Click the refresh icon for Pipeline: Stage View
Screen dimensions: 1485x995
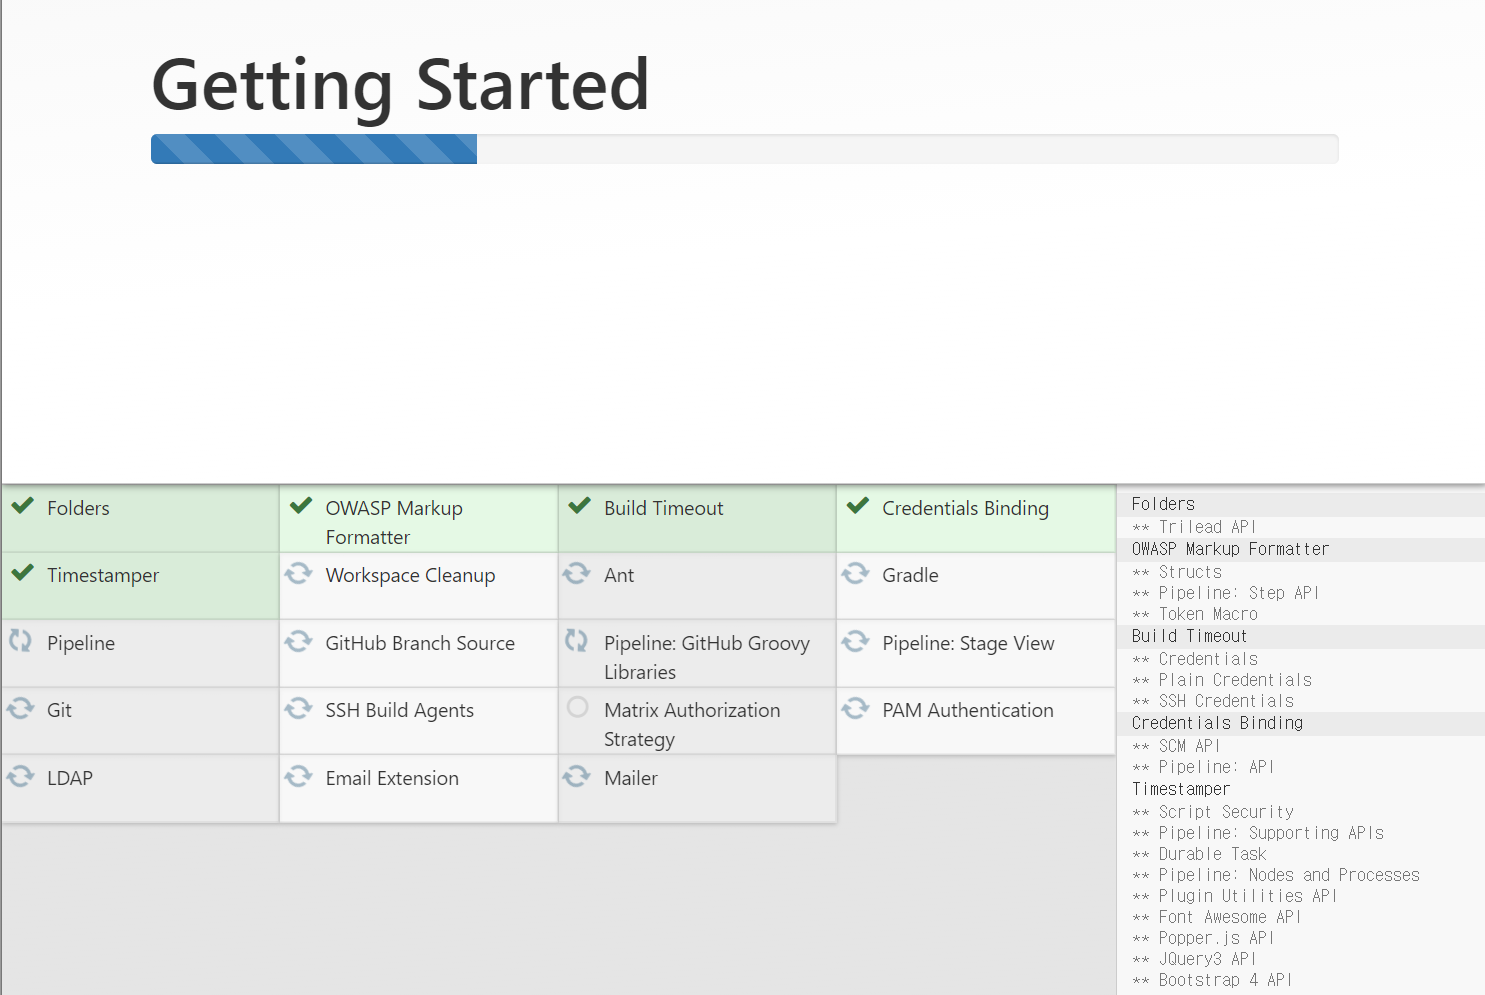(855, 641)
